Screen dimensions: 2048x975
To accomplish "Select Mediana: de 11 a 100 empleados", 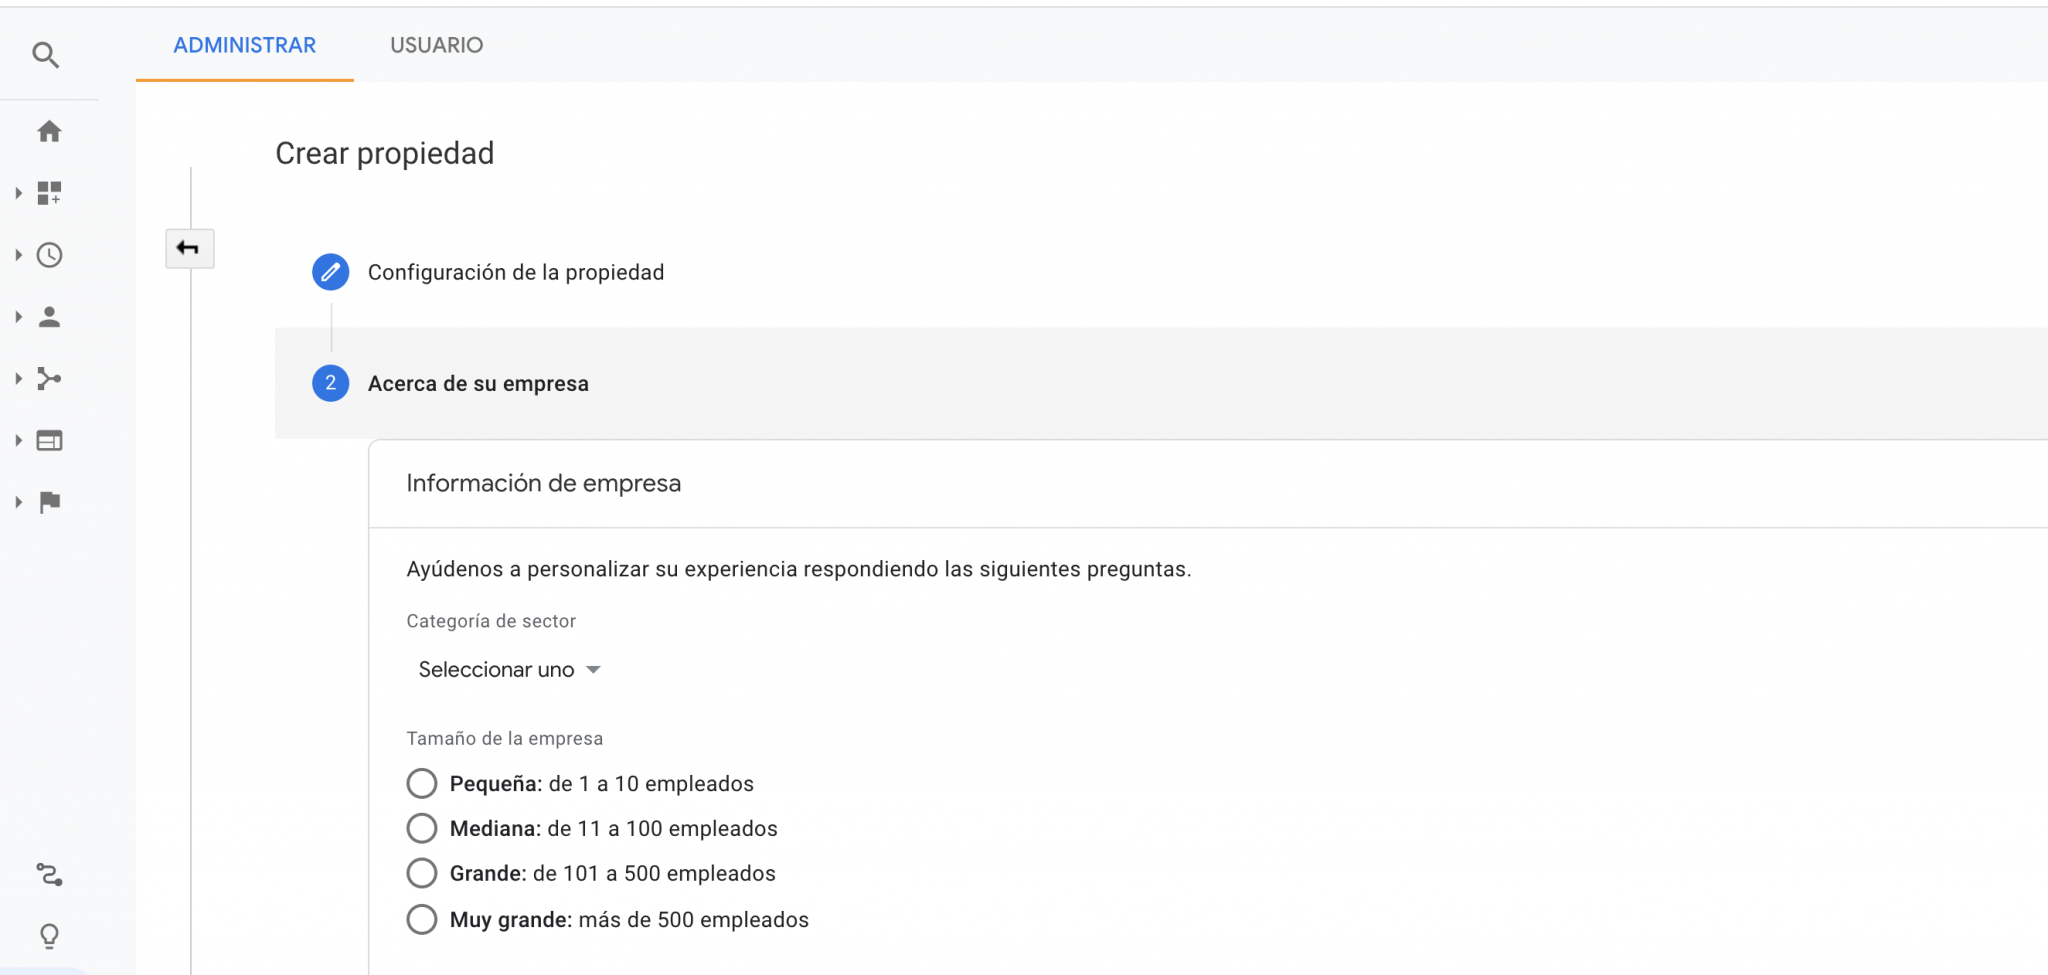I will click(422, 828).
